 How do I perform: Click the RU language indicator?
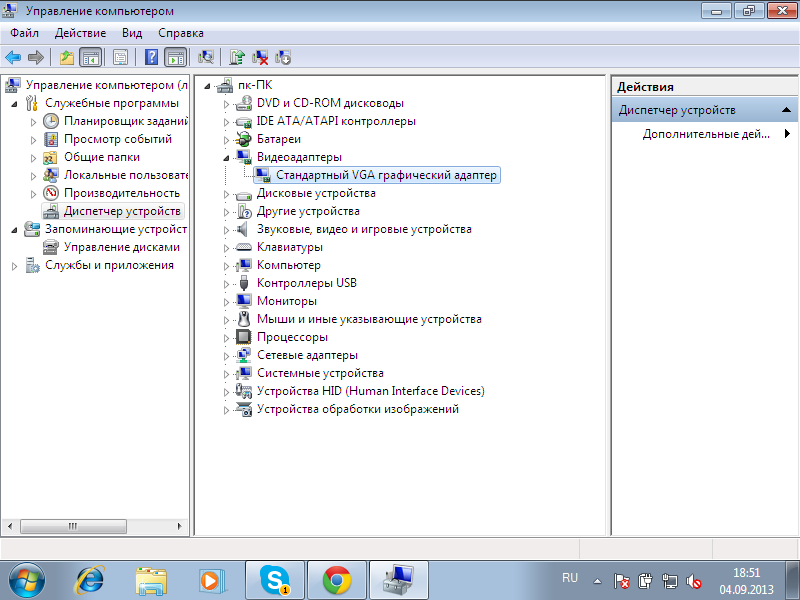tap(569, 578)
